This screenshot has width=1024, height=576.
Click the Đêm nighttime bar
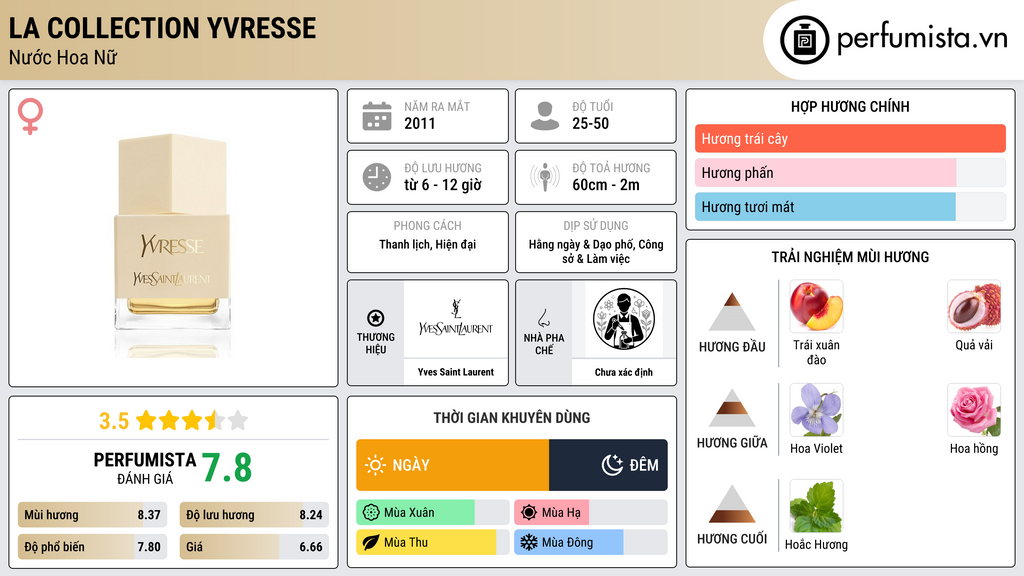coord(608,465)
